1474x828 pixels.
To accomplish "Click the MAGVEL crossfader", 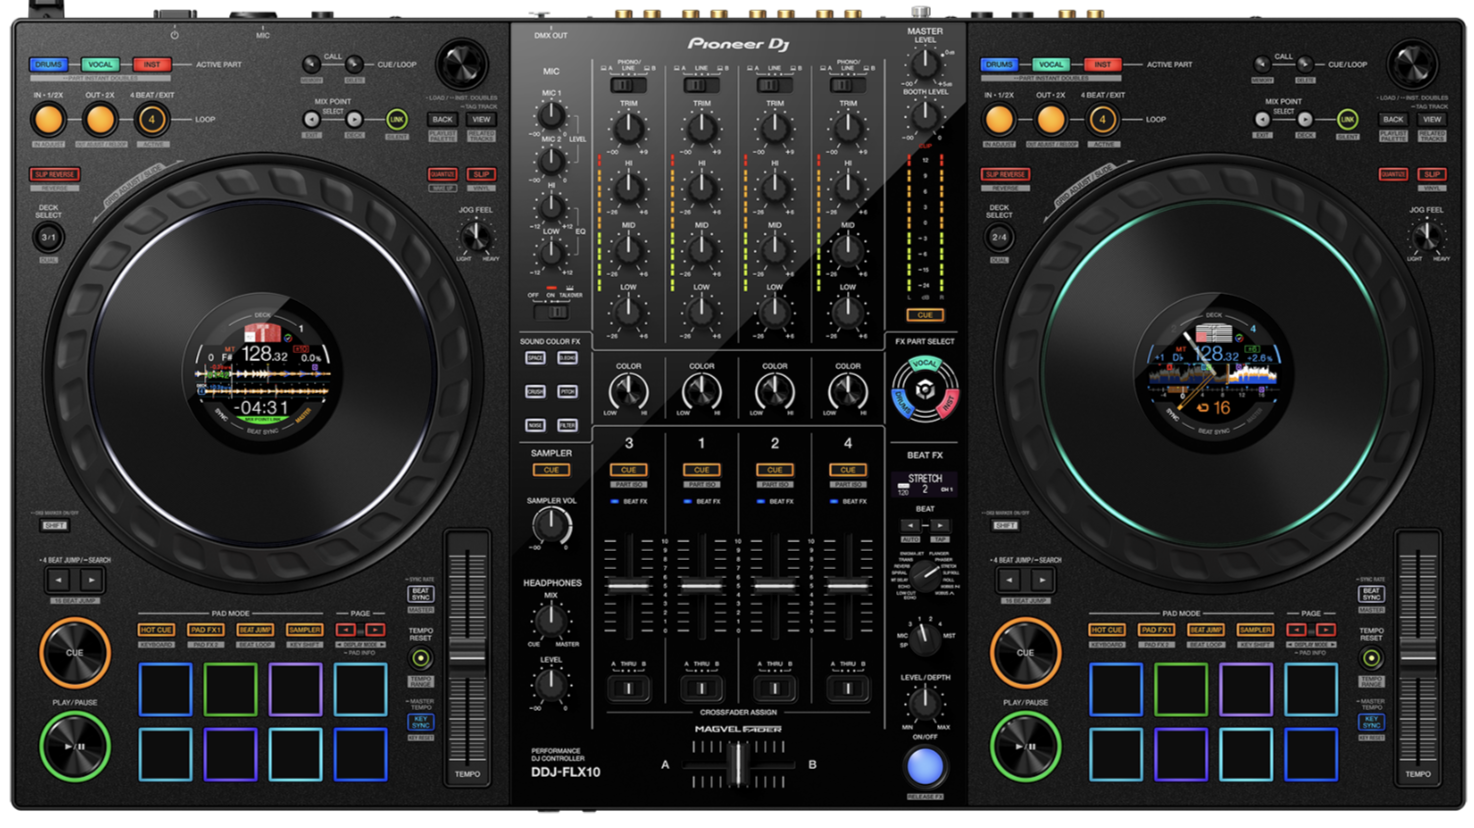I will pos(737,766).
